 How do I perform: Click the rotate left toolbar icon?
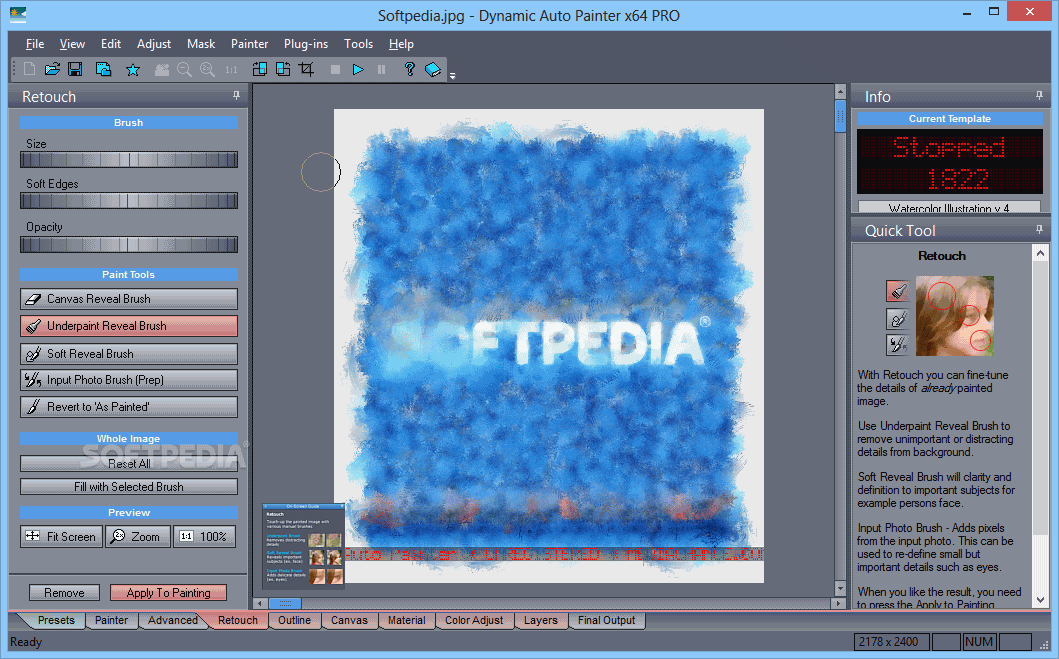(x=259, y=69)
